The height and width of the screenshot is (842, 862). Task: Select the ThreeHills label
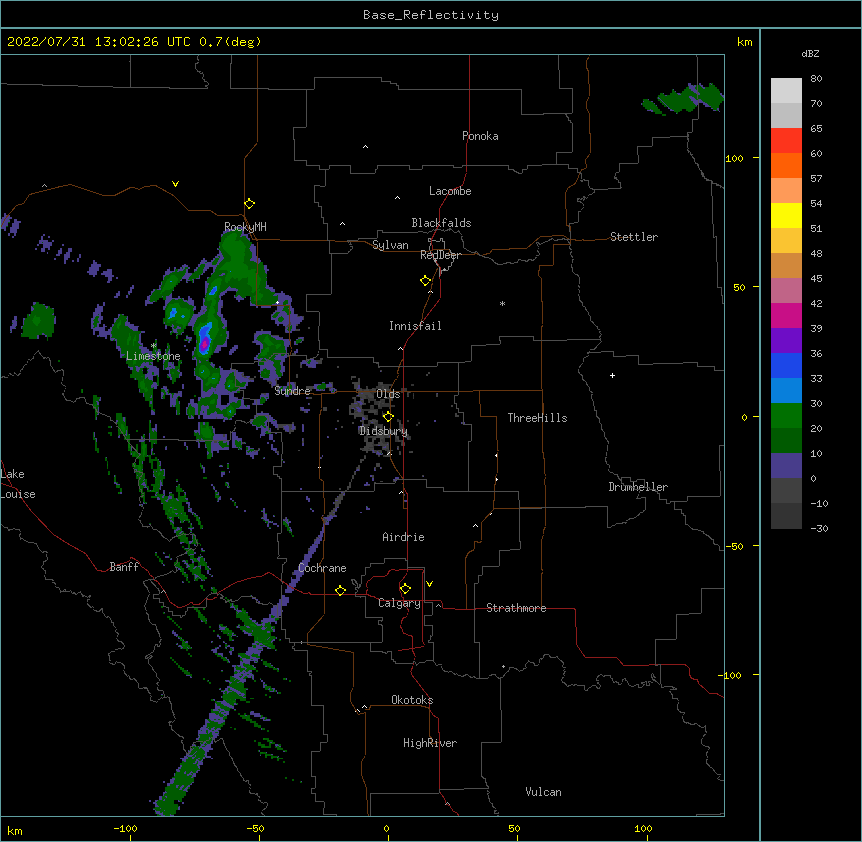coord(537,418)
